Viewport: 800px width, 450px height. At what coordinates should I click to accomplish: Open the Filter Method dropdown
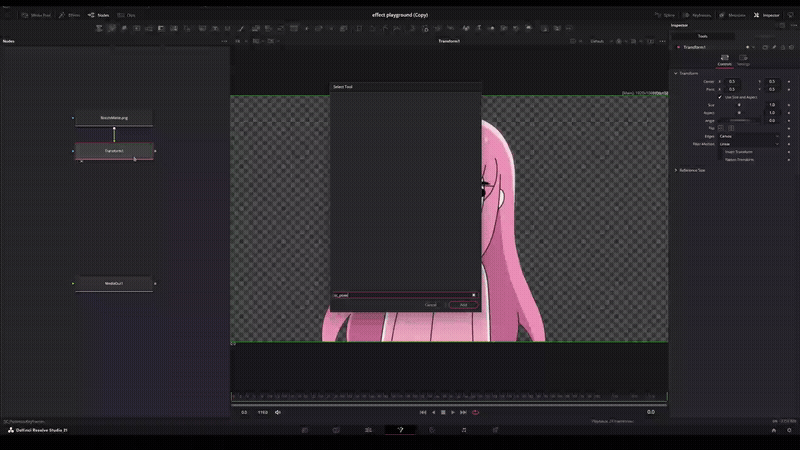point(748,144)
